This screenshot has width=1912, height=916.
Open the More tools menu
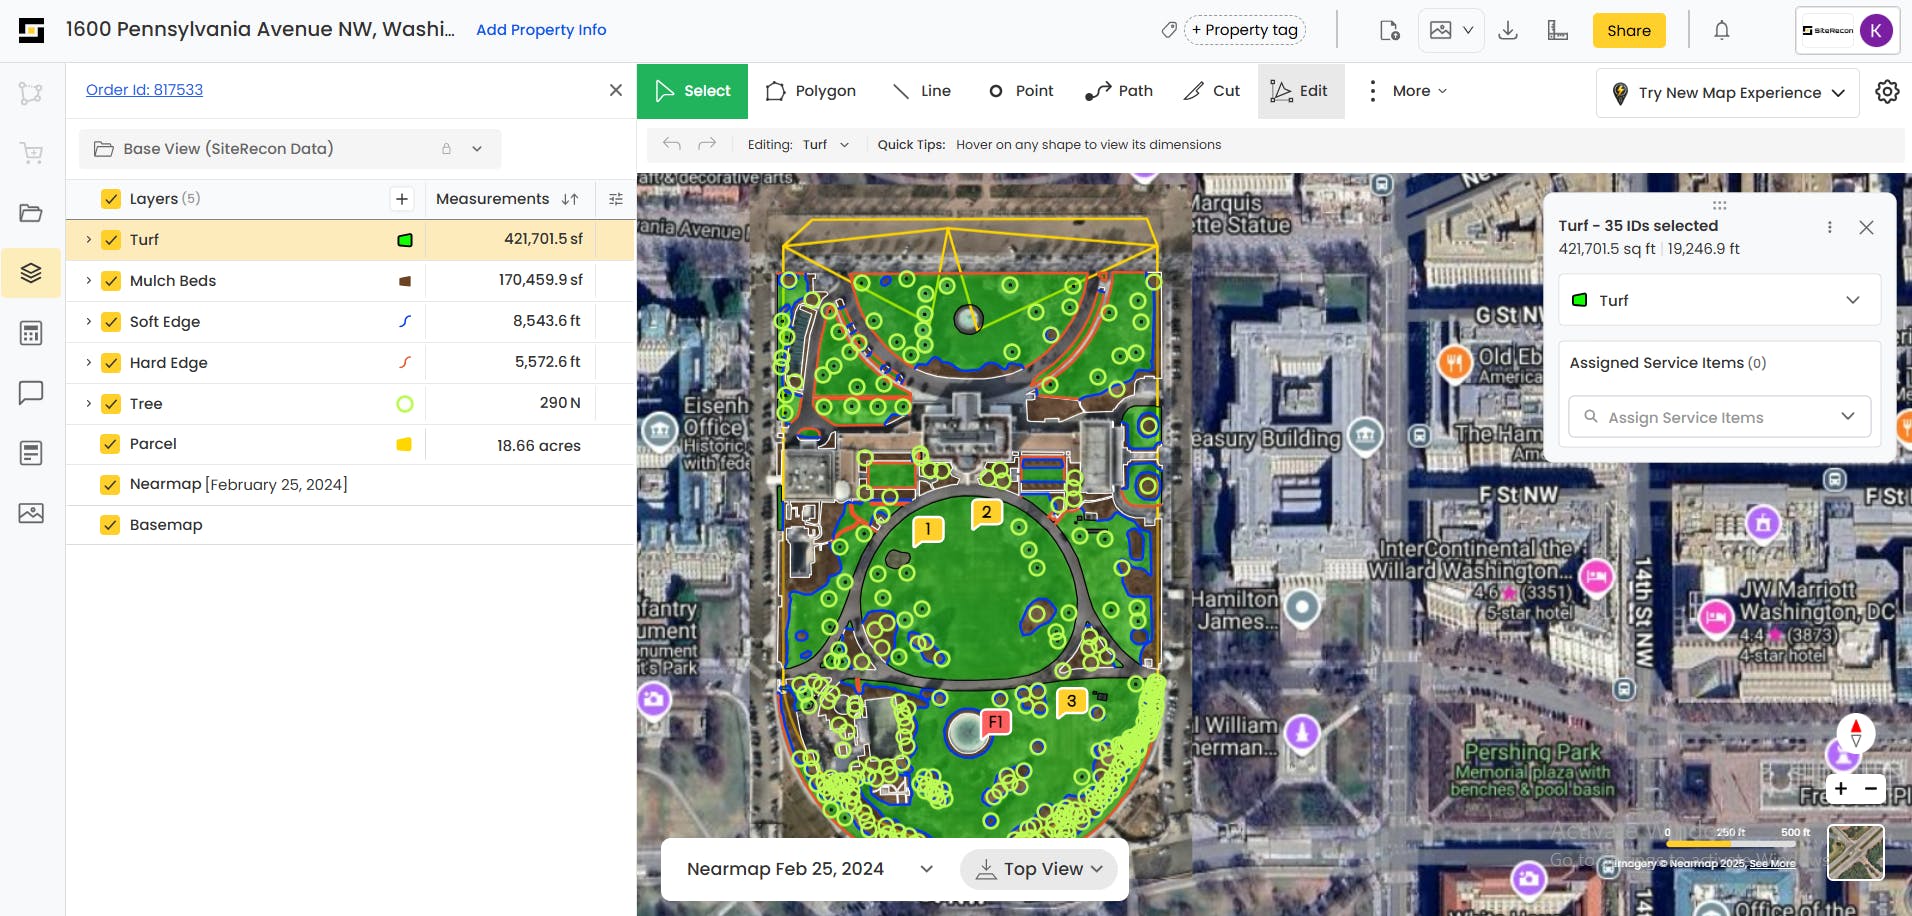[x=1407, y=91]
